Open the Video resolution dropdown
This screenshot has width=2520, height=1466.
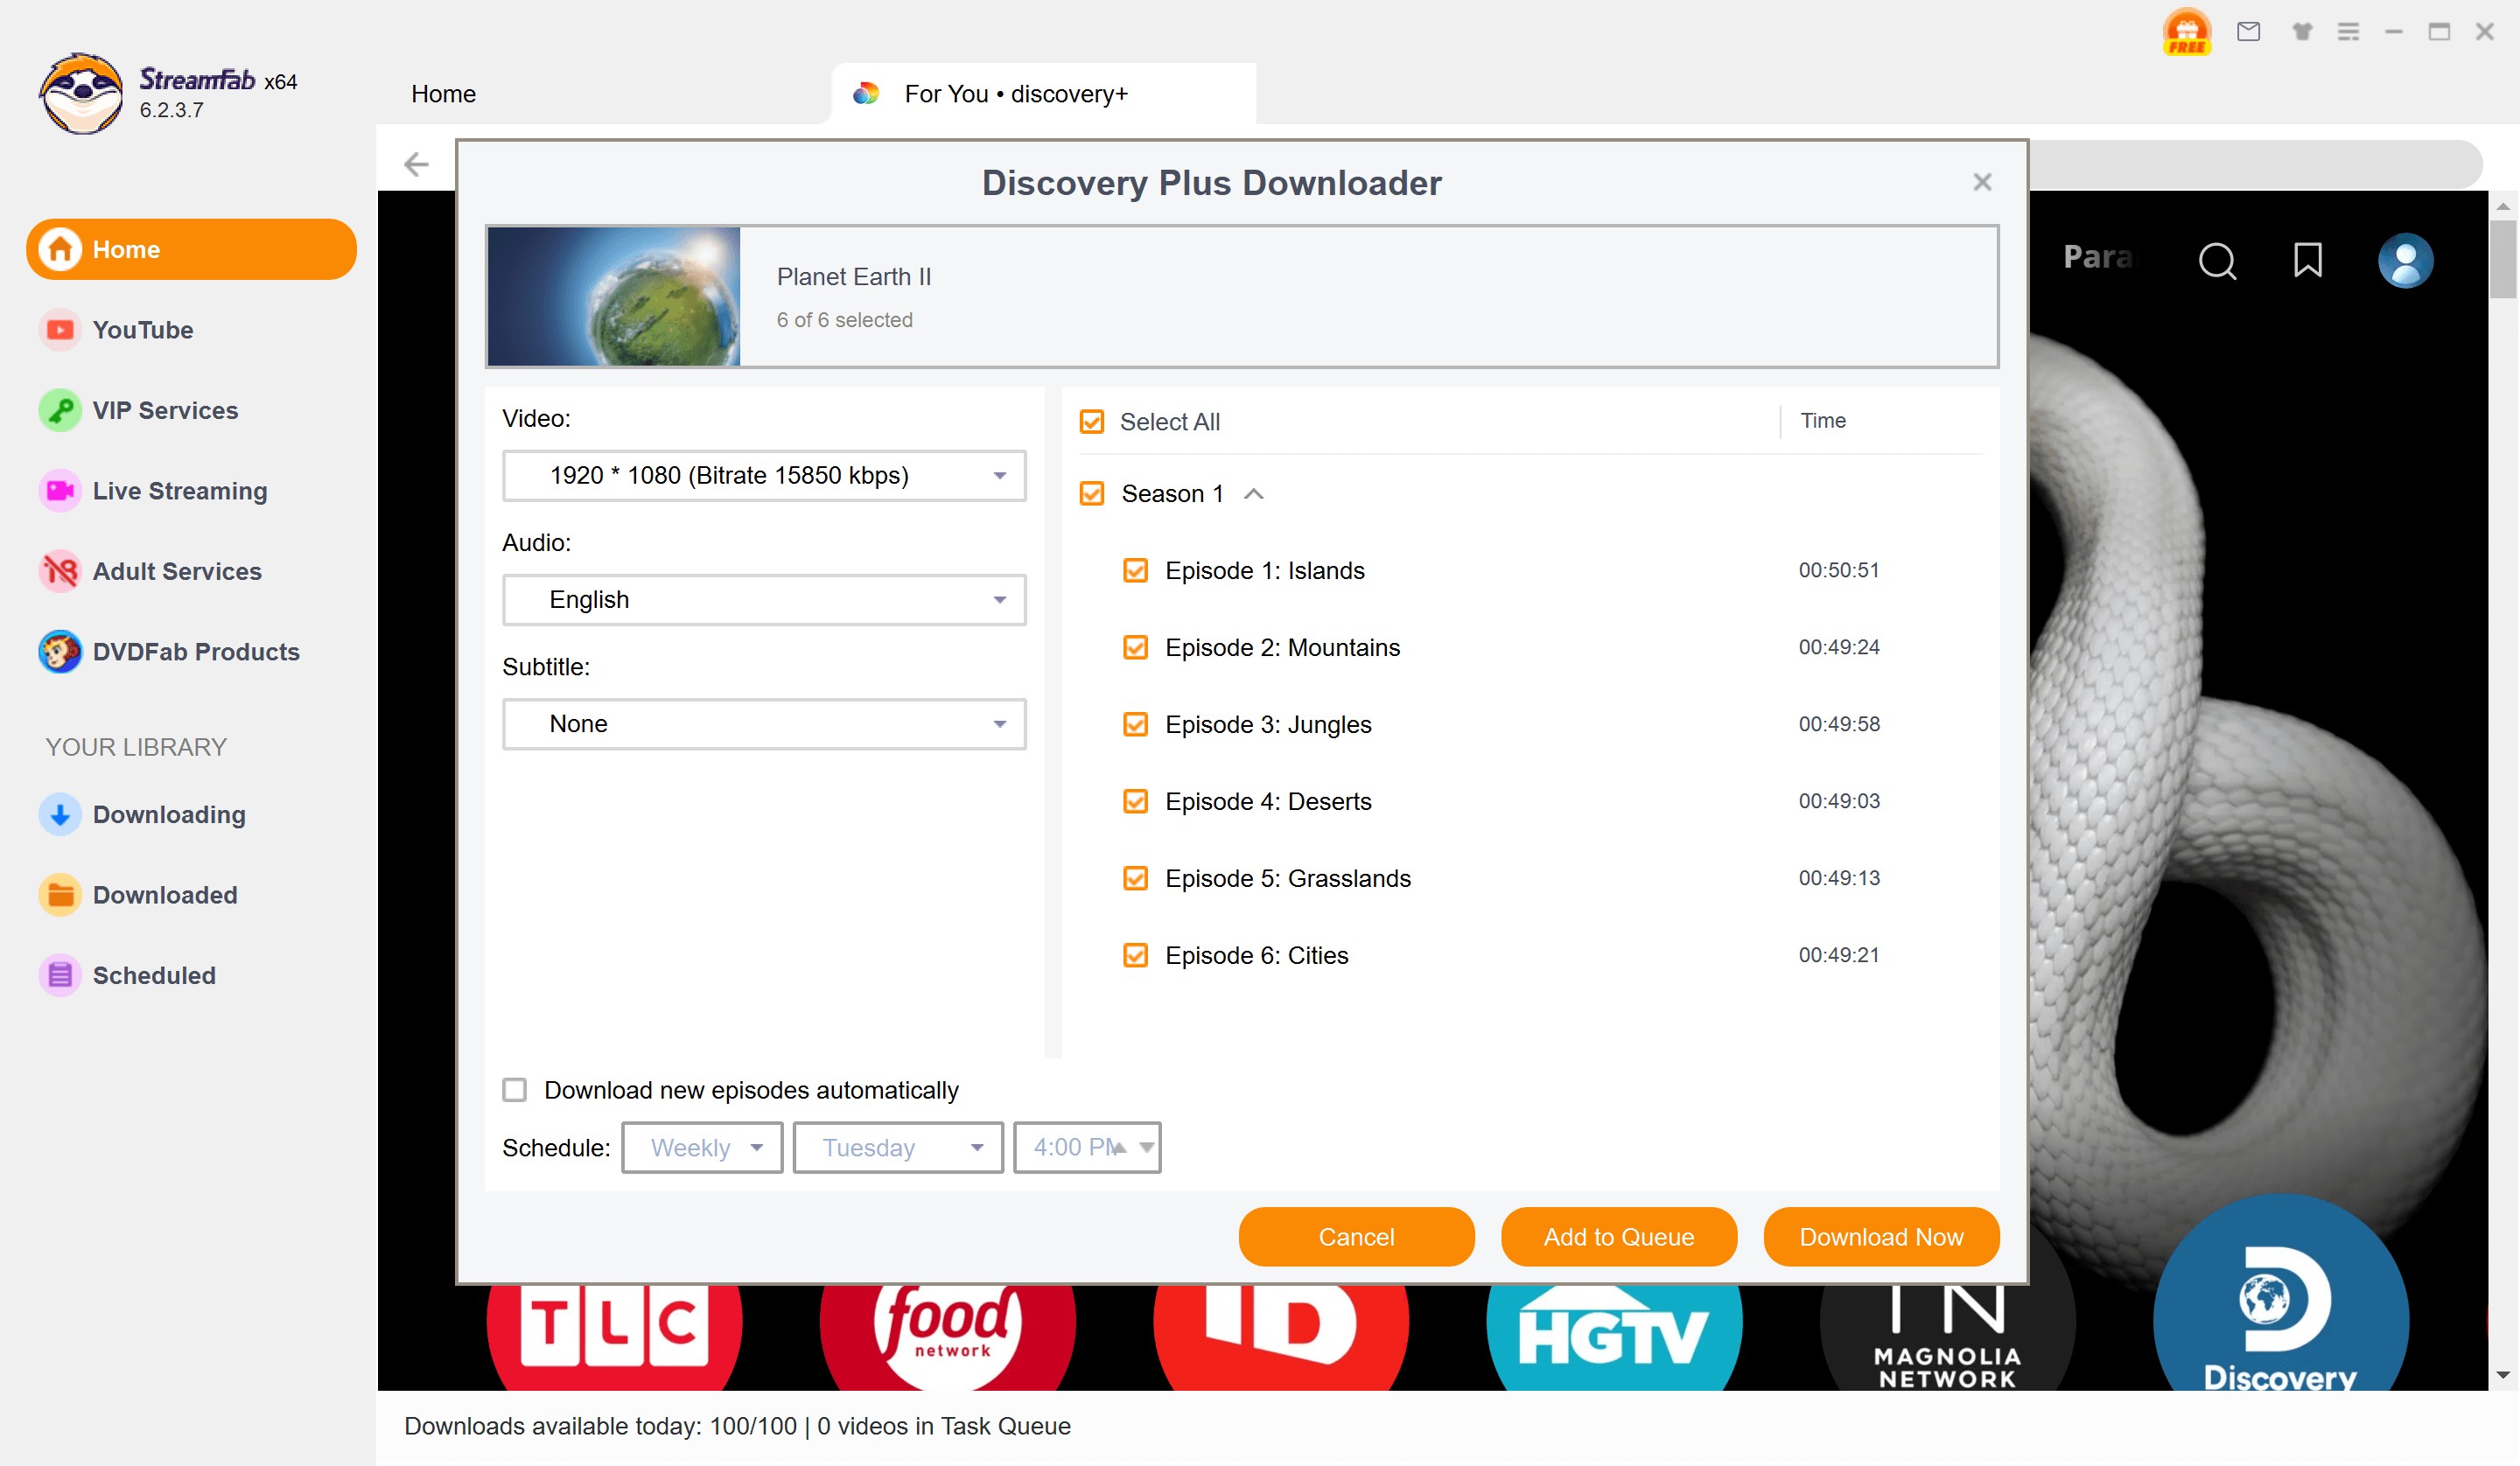tap(764, 476)
